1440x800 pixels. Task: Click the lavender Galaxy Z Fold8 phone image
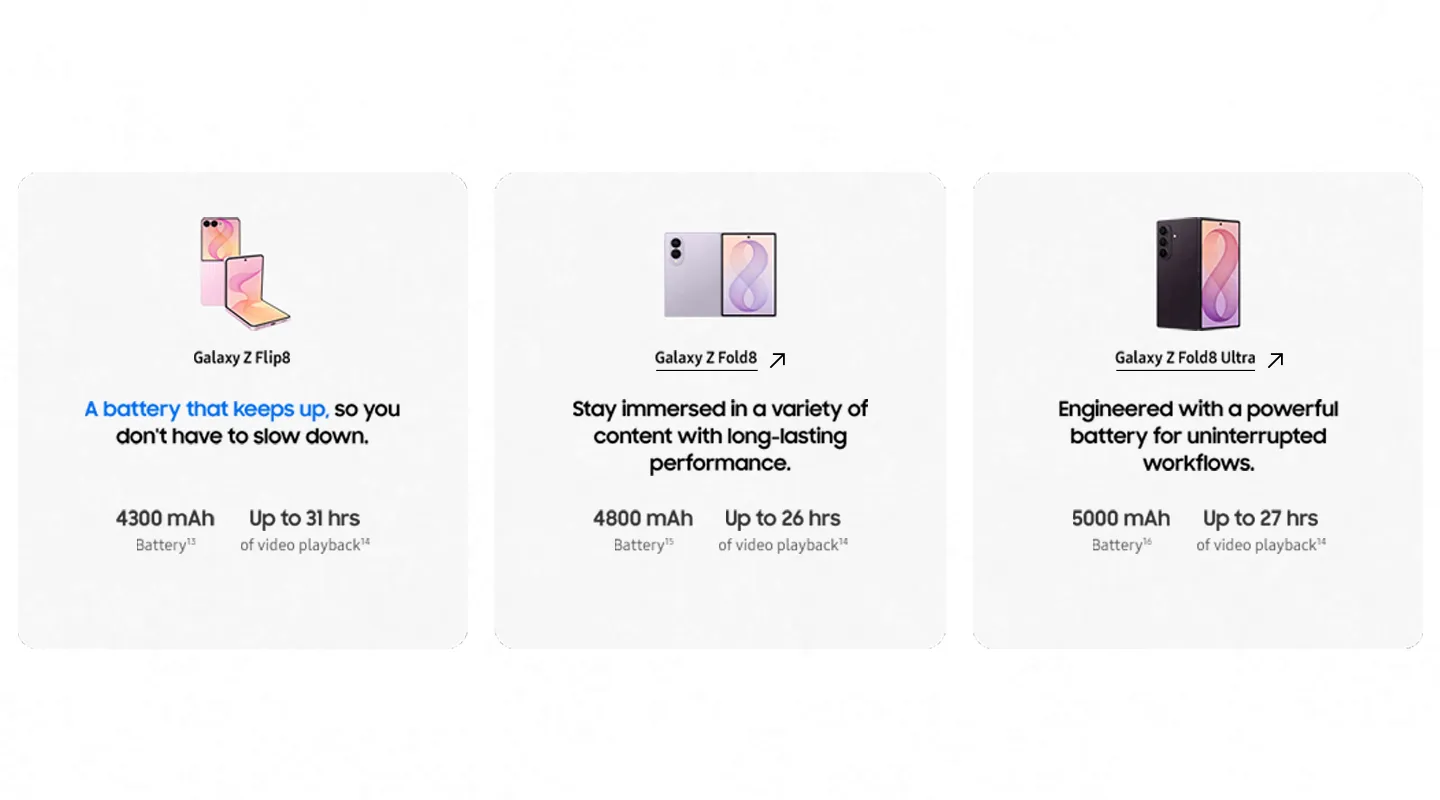721,275
